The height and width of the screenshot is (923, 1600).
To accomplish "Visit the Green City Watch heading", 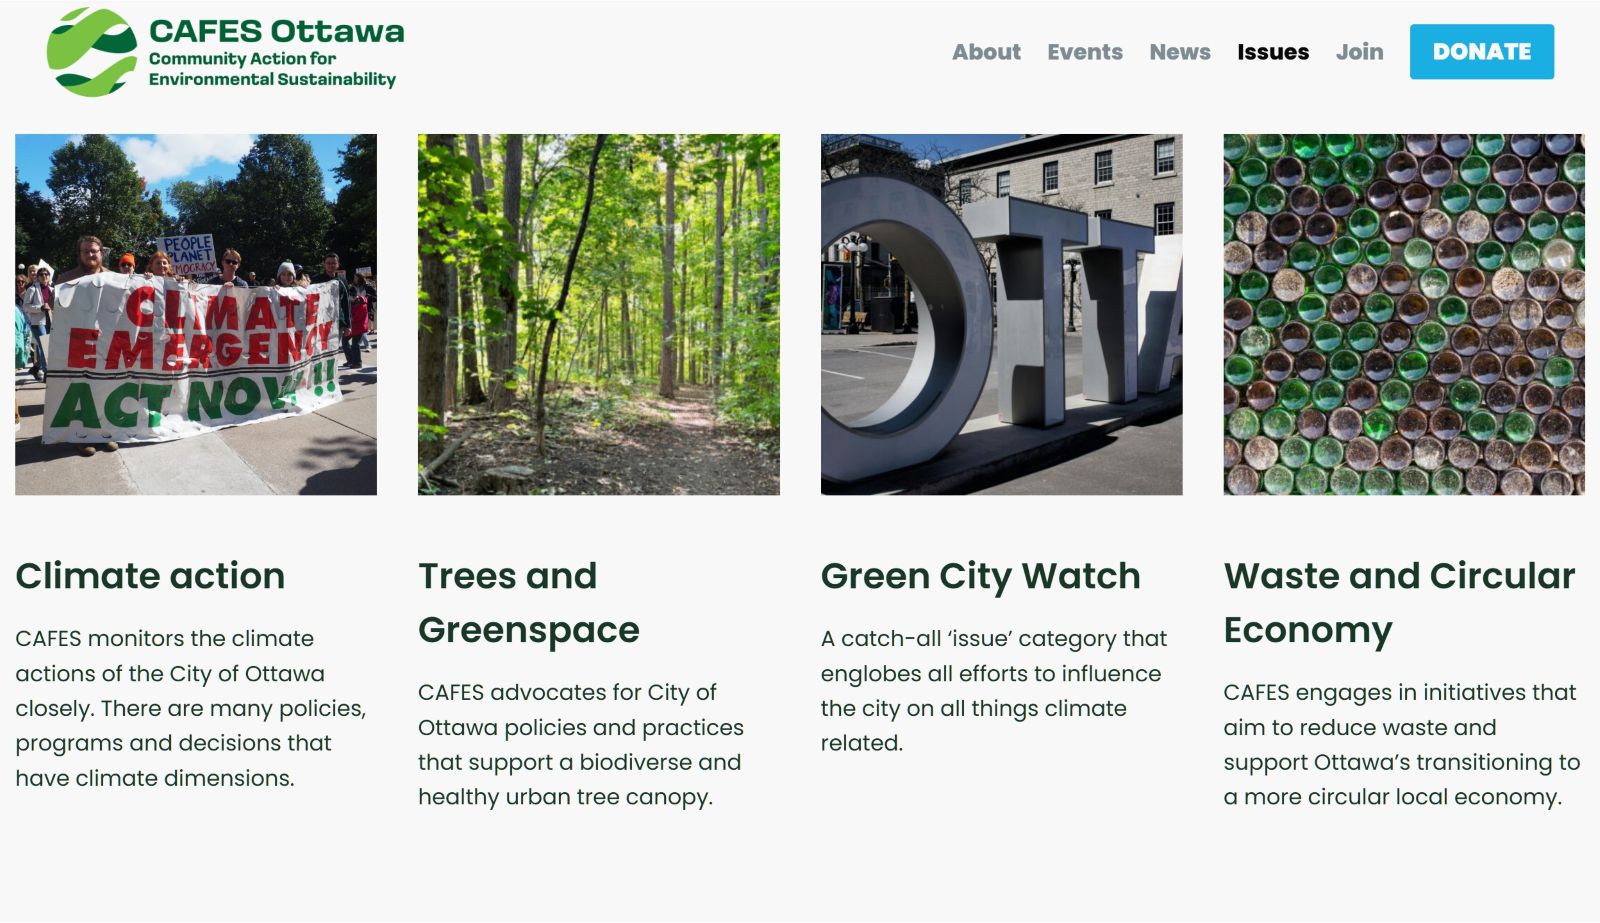I will click(x=980, y=576).
